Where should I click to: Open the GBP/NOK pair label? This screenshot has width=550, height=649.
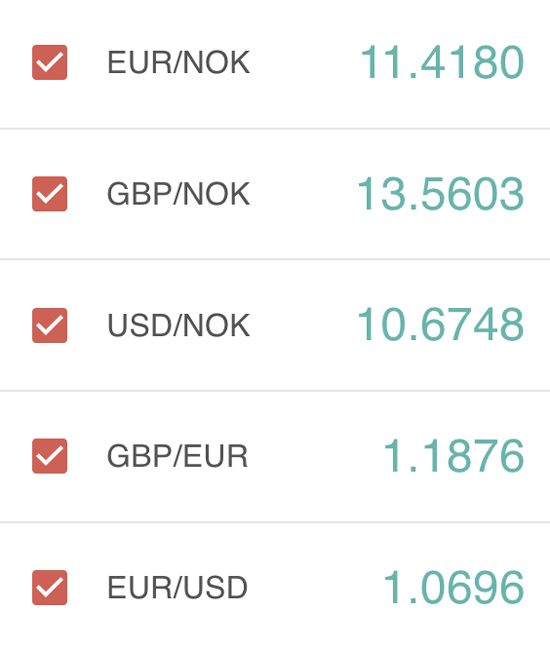click(x=178, y=194)
